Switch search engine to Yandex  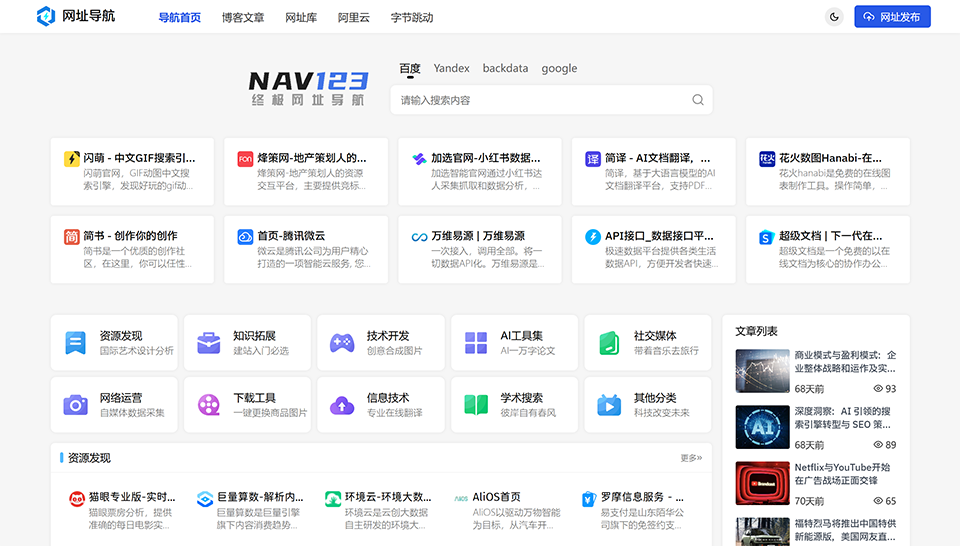pyautogui.click(x=451, y=69)
